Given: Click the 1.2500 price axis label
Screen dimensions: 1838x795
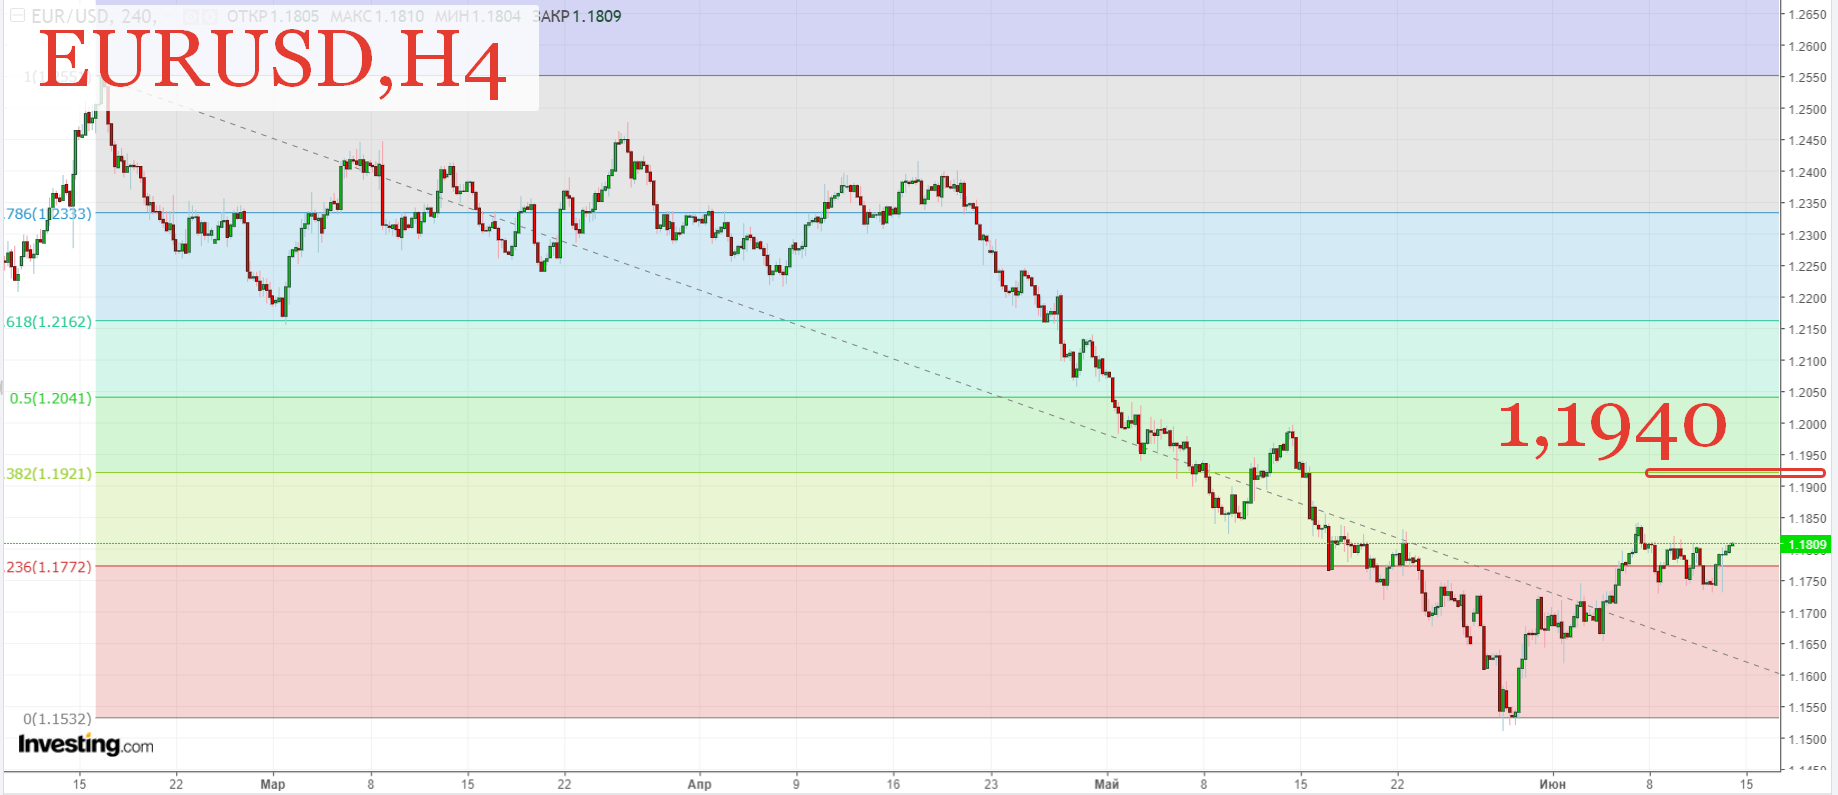Looking at the screenshot, I should tap(1807, 109).
